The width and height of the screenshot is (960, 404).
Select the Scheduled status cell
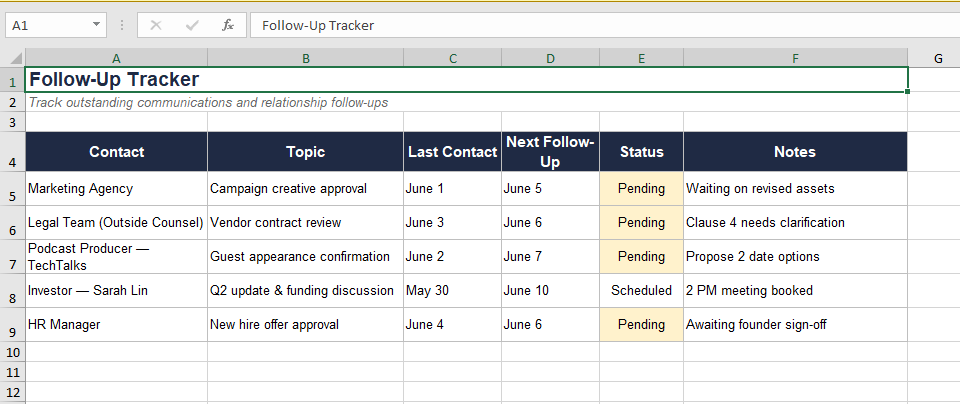click(x=642, y=291)
